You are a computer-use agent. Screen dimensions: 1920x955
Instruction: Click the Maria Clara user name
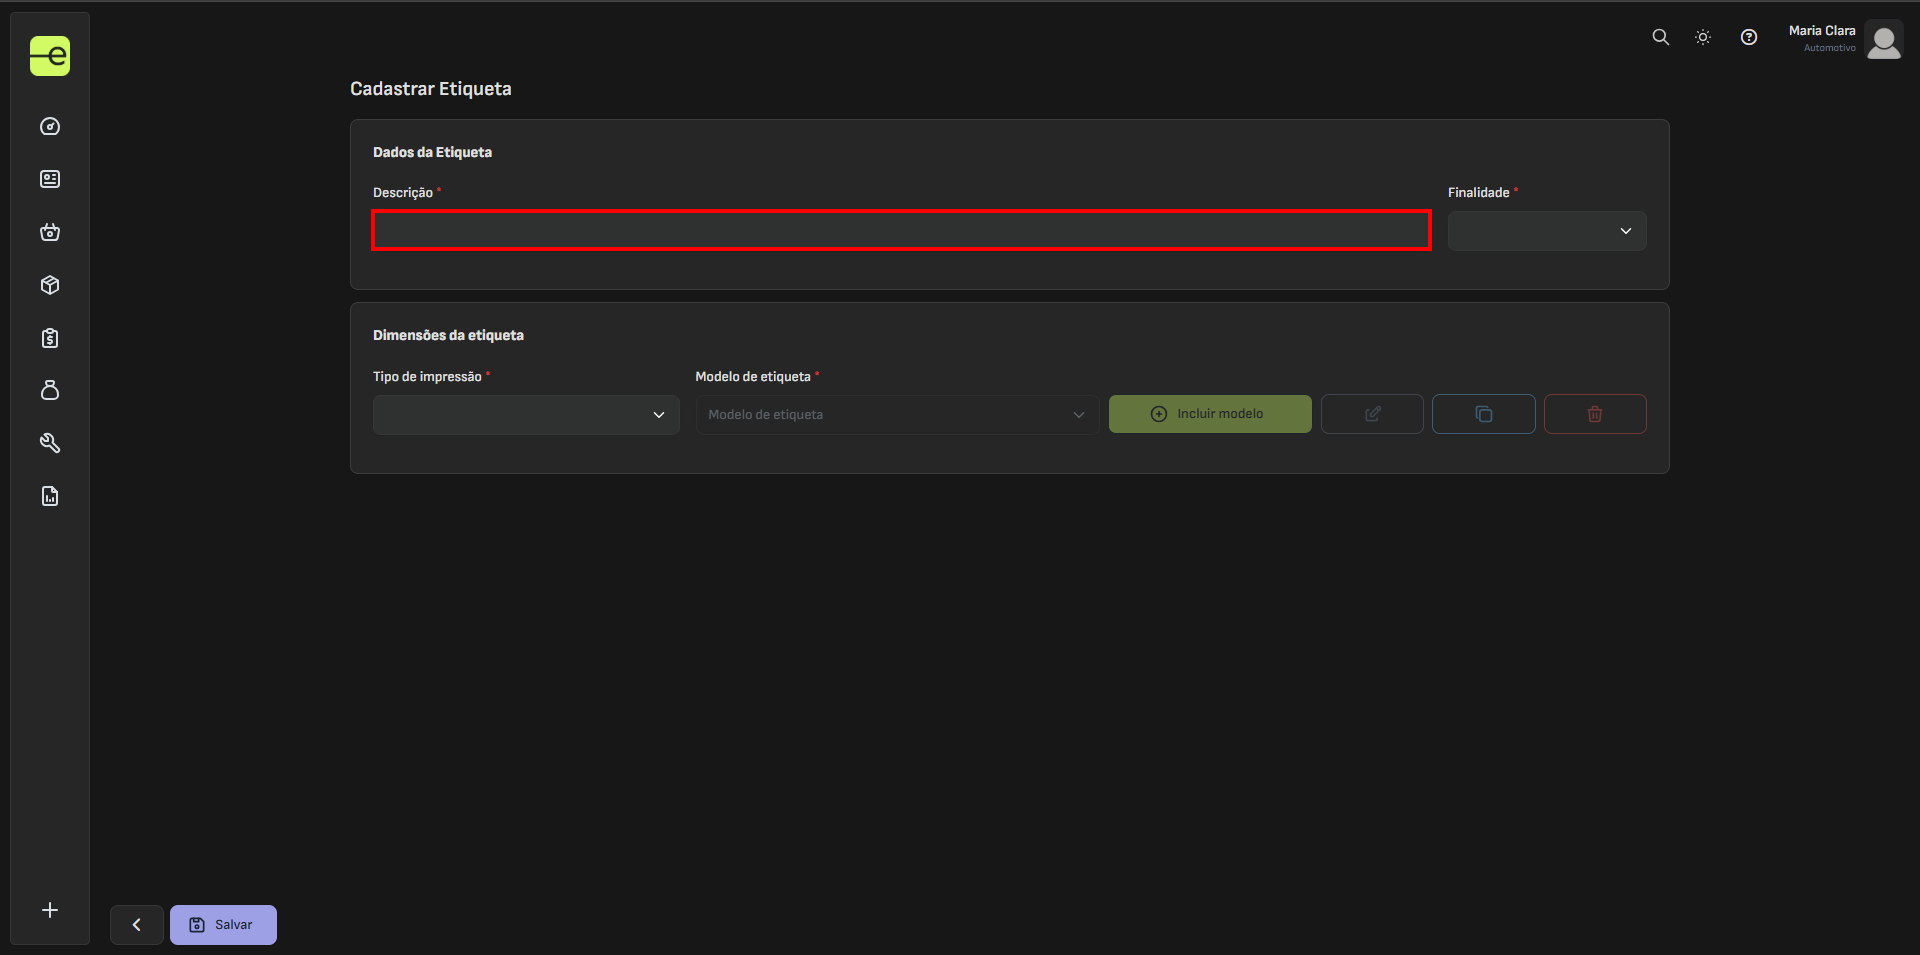[x=1822, y=31]
